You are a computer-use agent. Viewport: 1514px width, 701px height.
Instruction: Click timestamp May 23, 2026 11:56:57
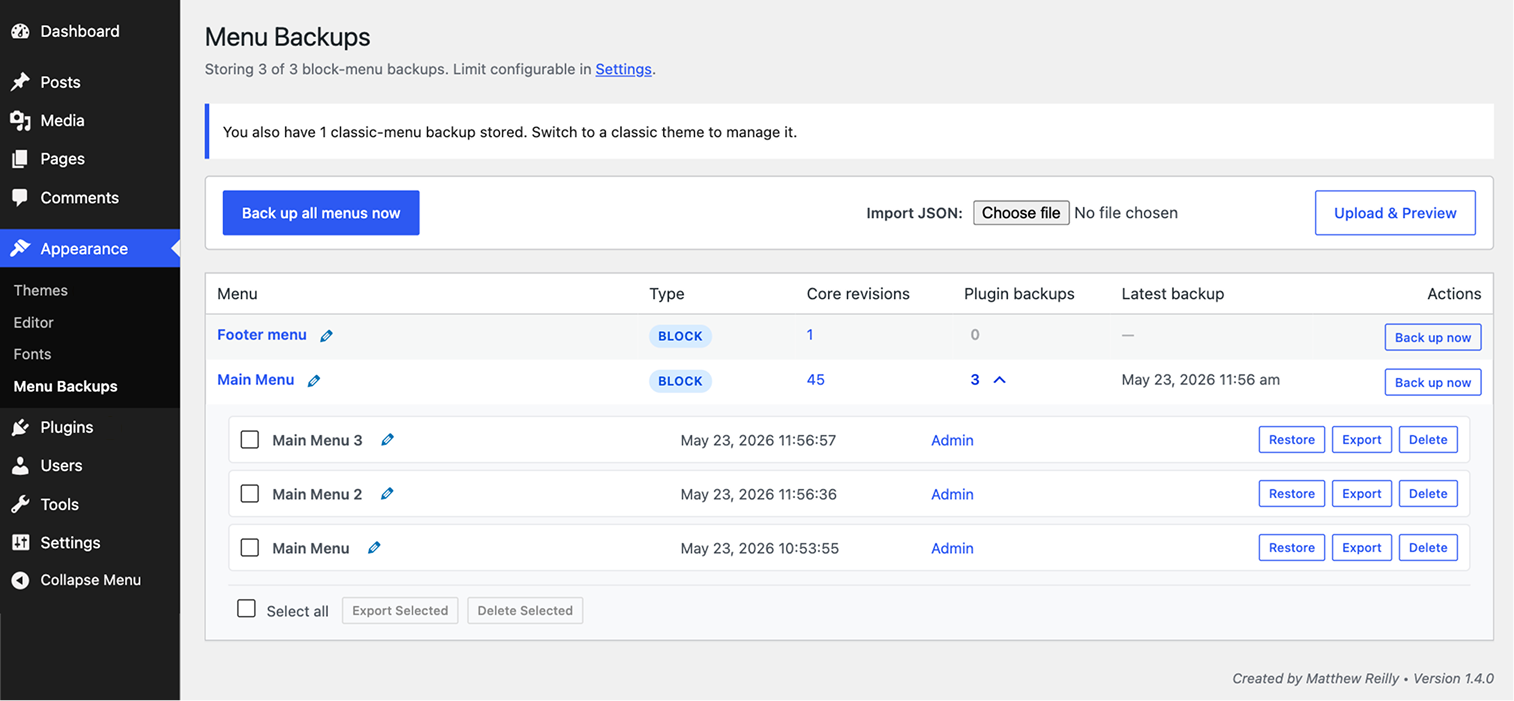coord(758,440)
